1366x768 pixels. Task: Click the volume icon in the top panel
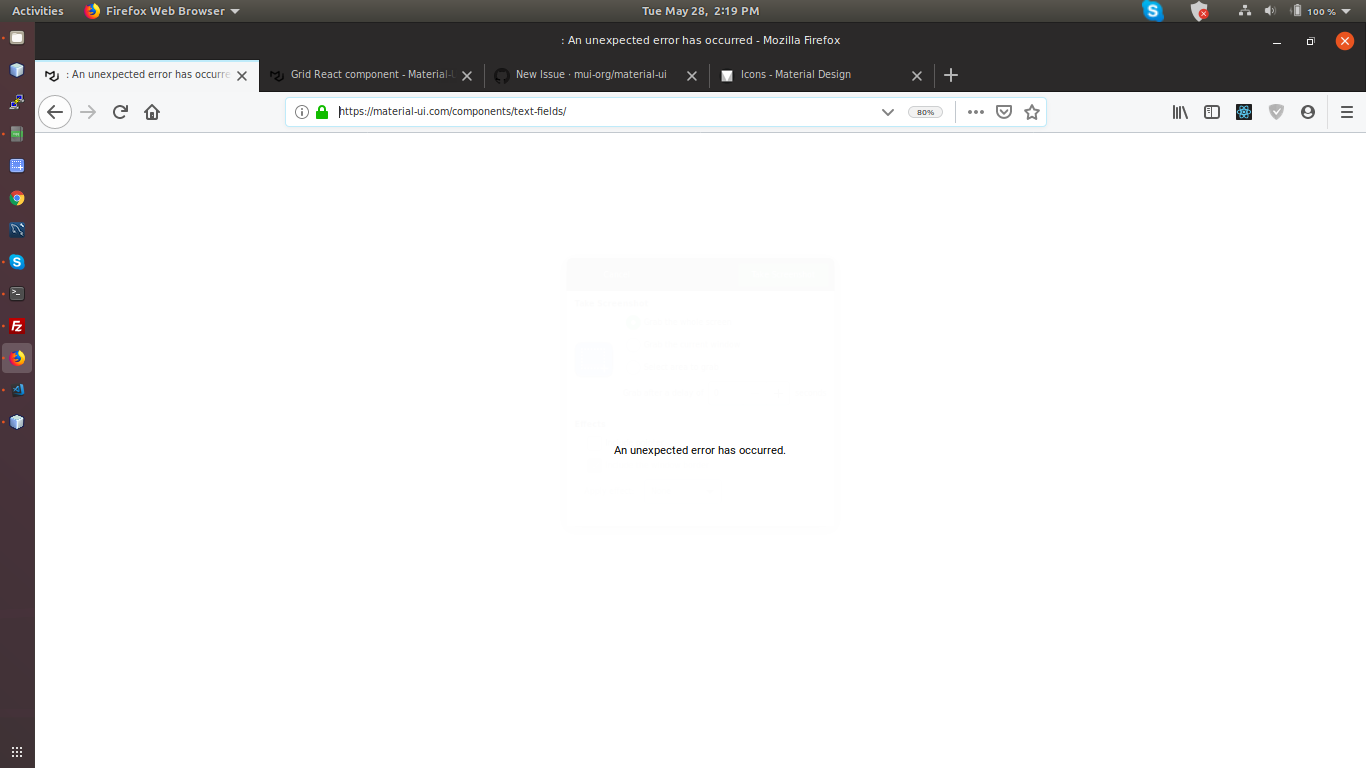(1270, 10)
